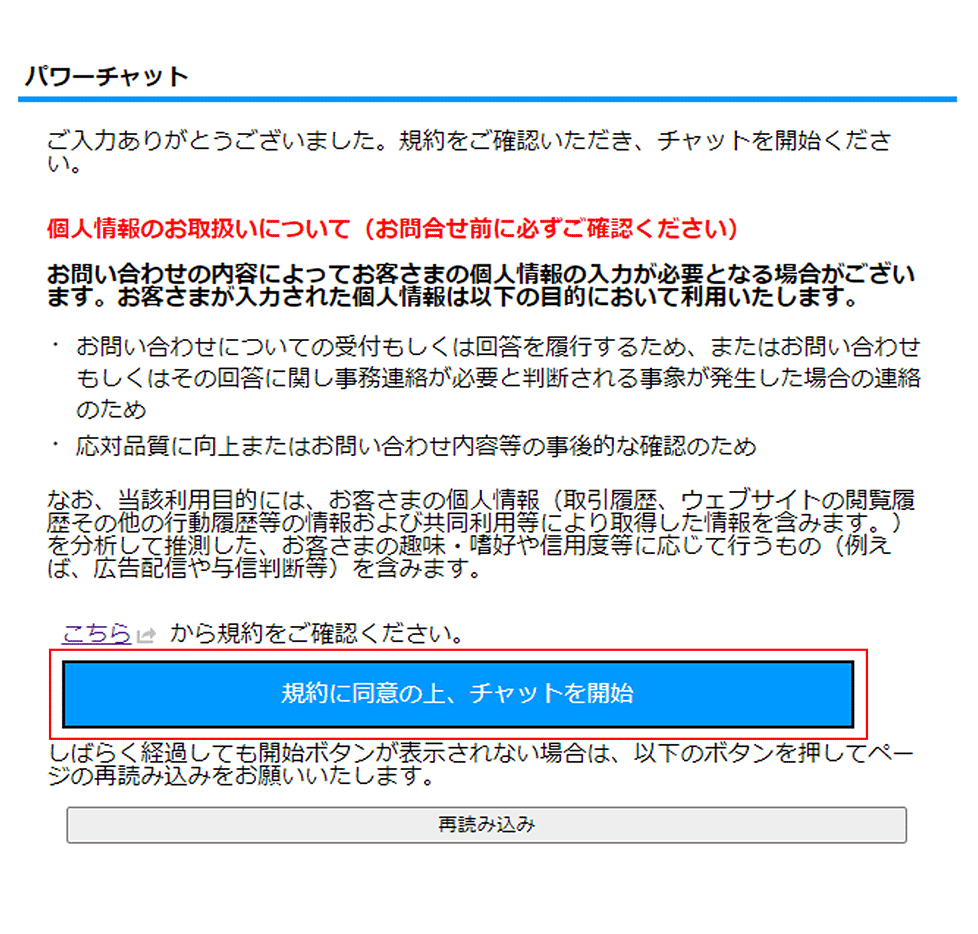Click the first bullet about 受付もしくは回答を履行
Screen dimensions: 978x934
pos(498,377)
